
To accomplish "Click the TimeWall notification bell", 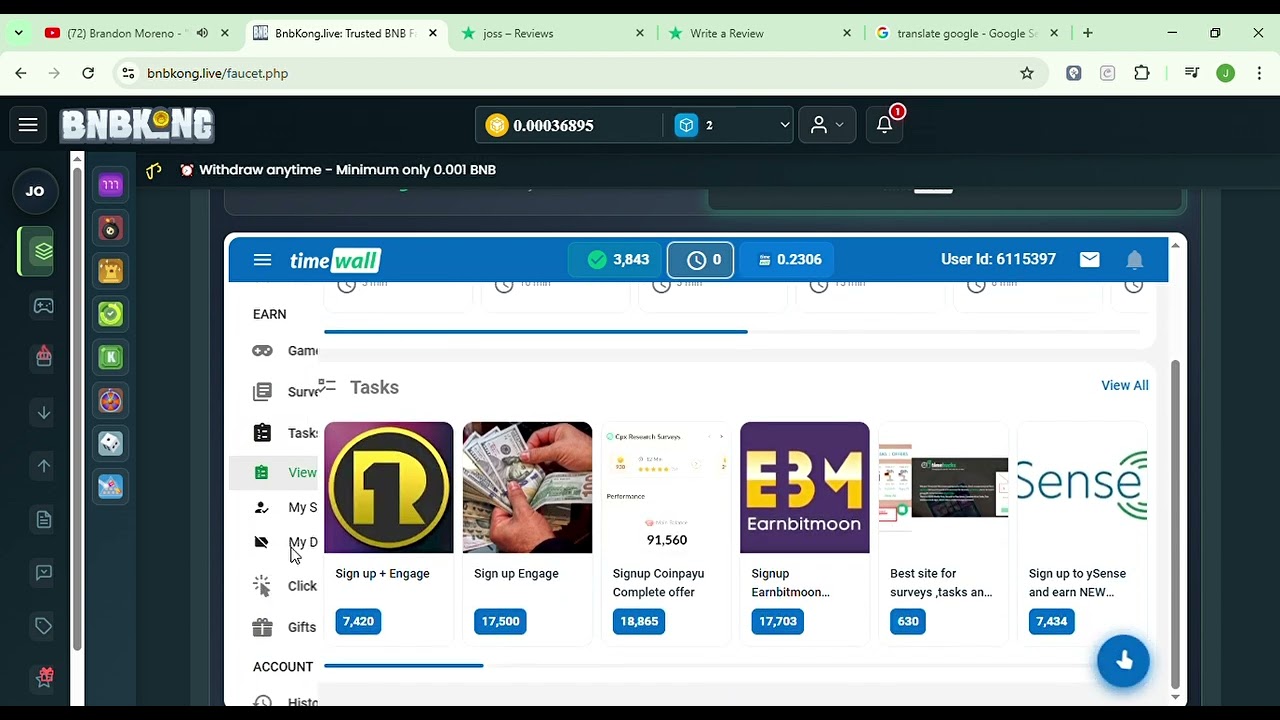I will [1134, 260].
